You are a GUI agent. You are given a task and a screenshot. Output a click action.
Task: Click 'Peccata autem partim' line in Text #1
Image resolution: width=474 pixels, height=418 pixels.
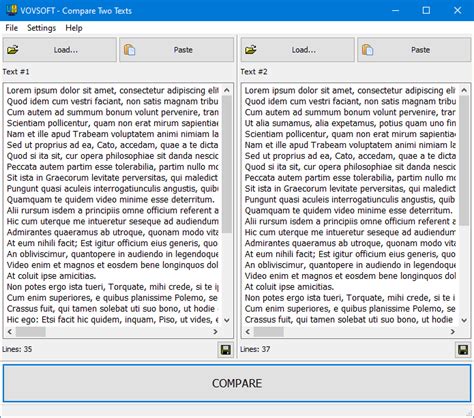pyautogui.click(x=113, y=167)
